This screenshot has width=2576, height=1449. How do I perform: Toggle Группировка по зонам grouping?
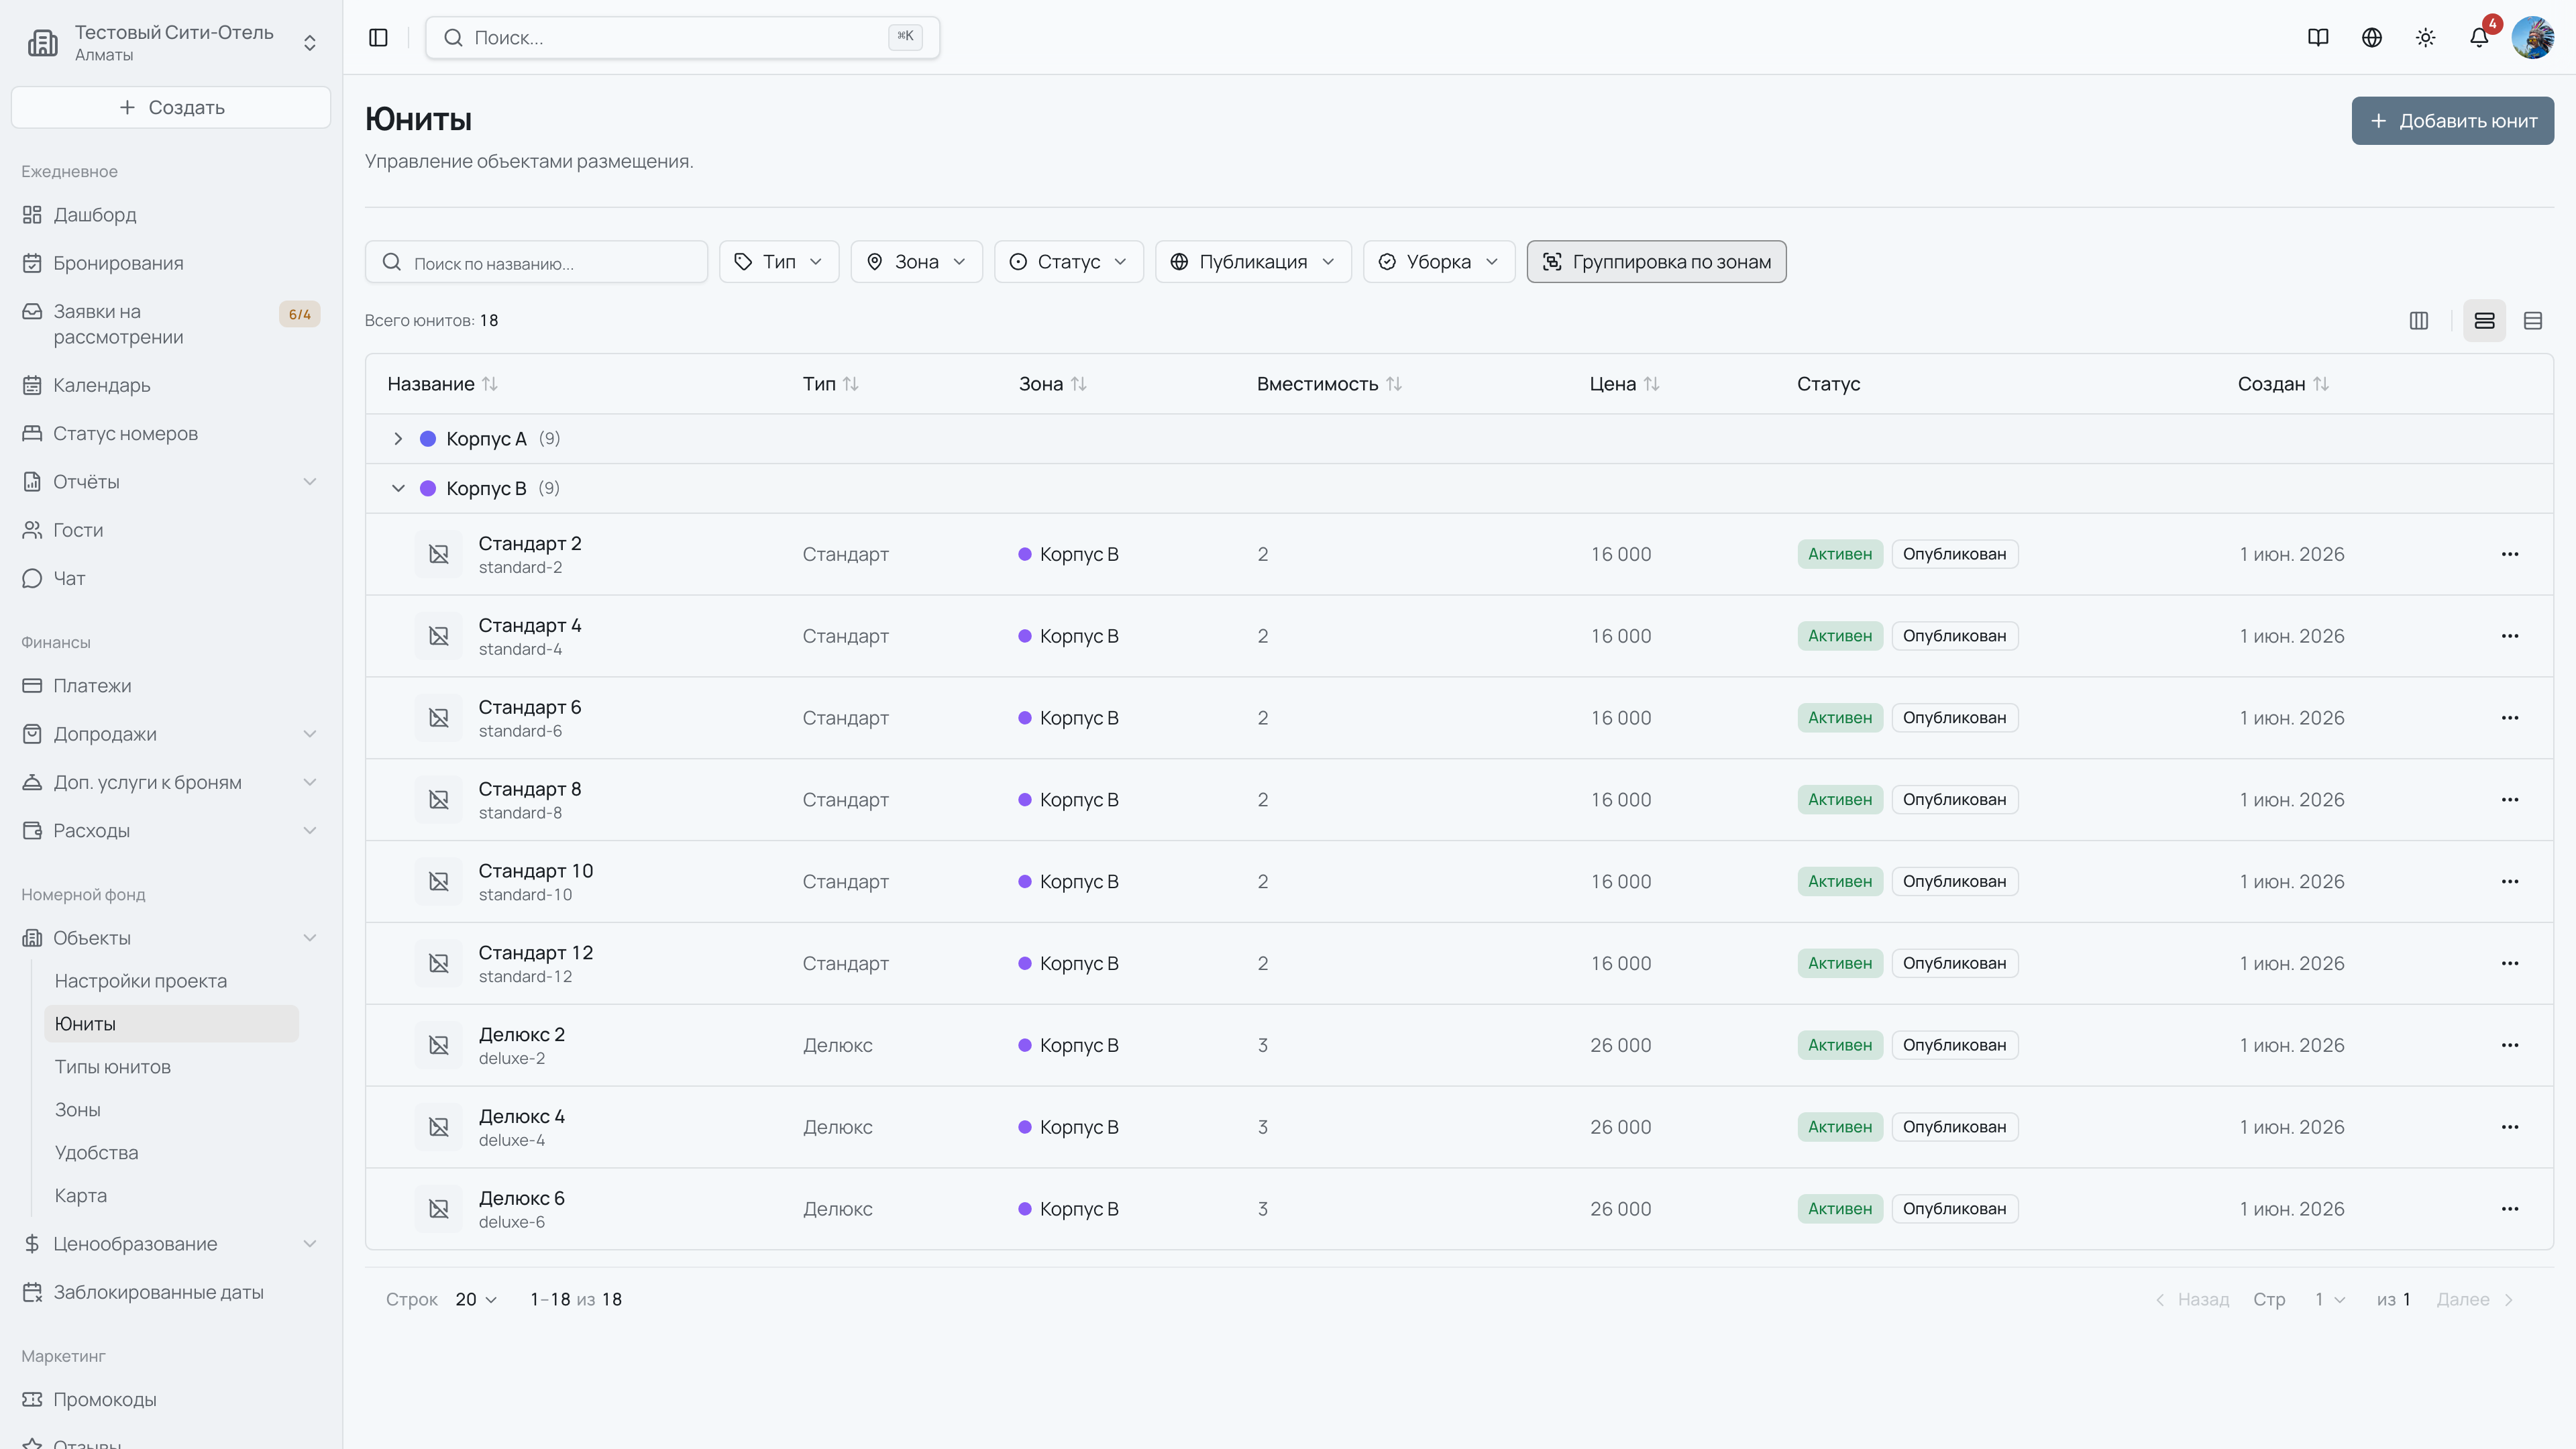tap(1656, 262)
